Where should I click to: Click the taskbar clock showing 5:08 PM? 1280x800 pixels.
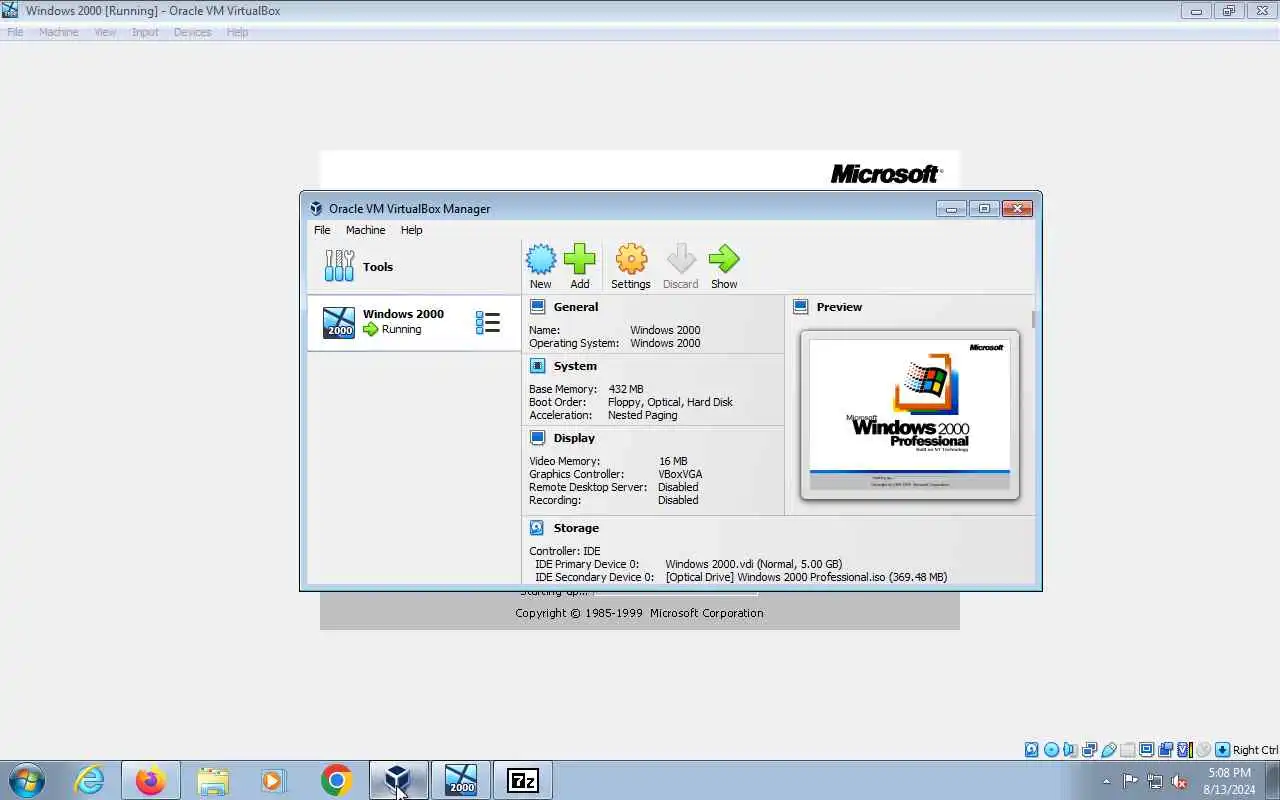click(x=1229, y=781)
